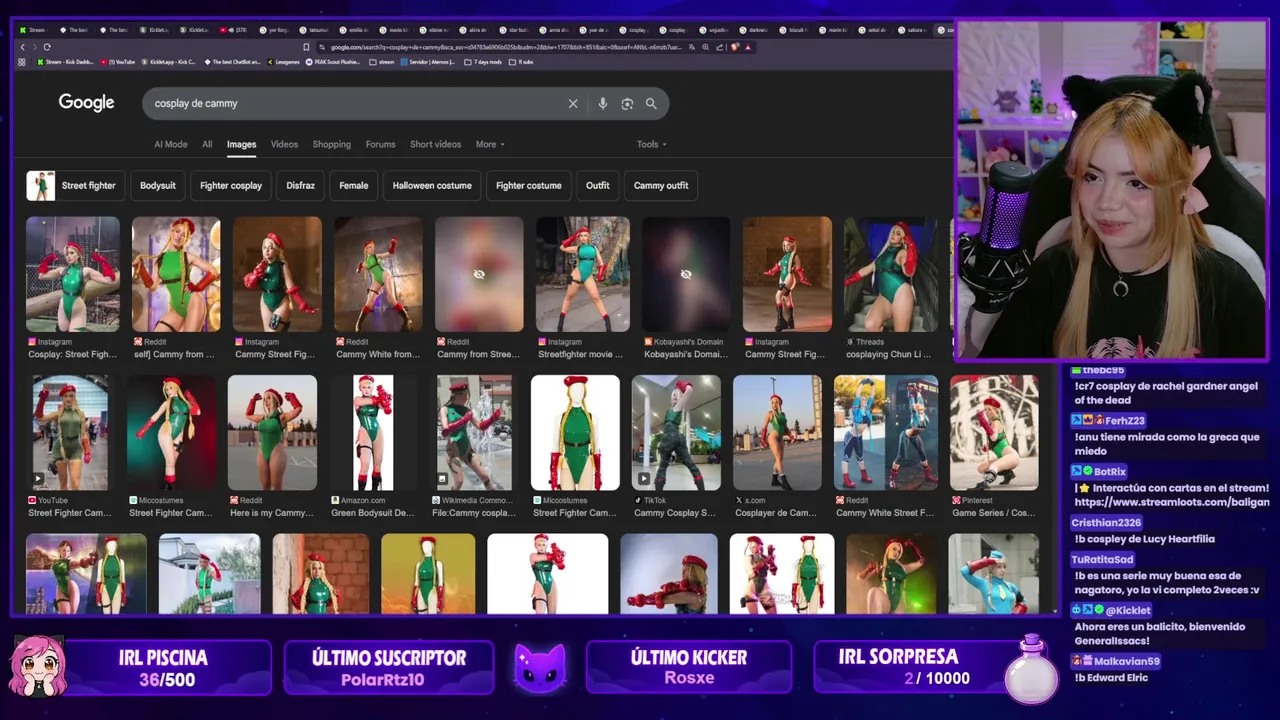The height and width of the screenshot is (720, 1280).
Task: Open the streamloots.com link in chat
Action: click(1172, 502)
